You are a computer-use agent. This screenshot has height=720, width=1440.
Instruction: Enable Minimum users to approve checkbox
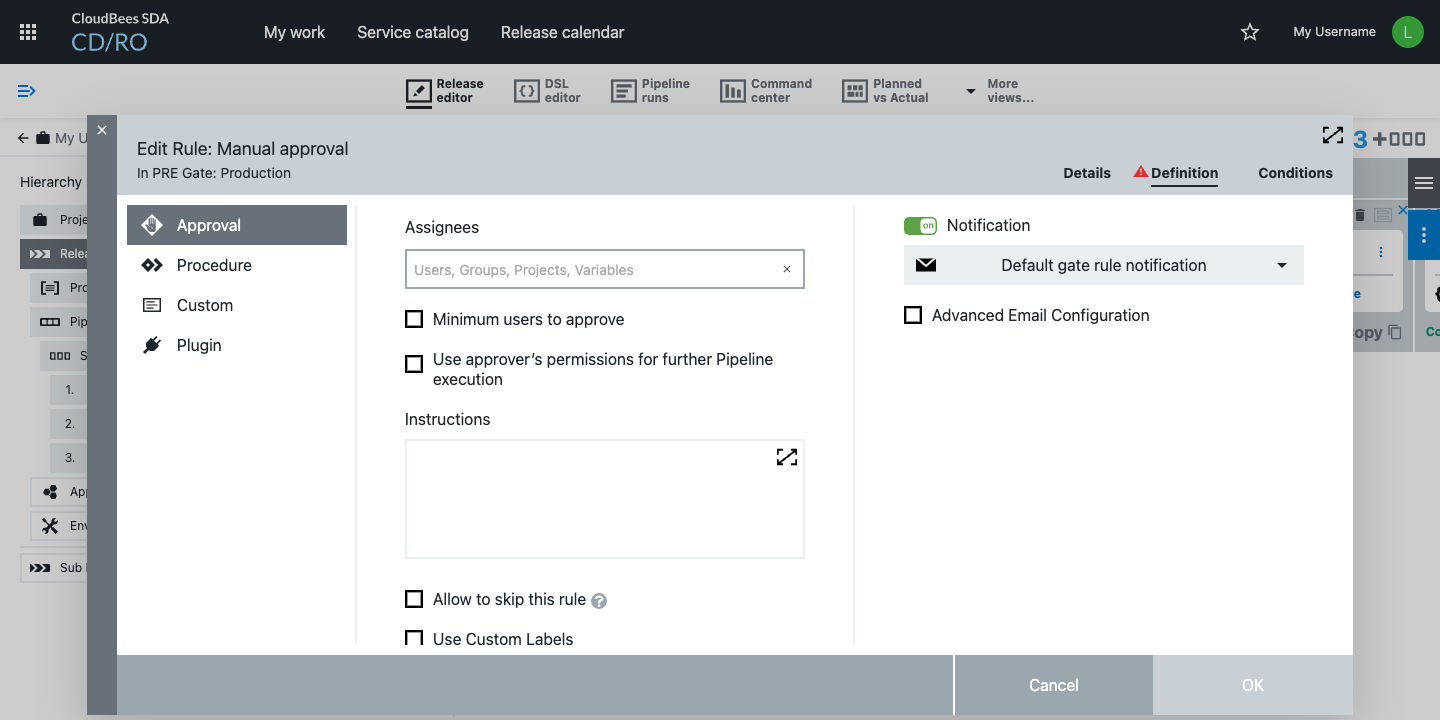click(x=414, y=319)
